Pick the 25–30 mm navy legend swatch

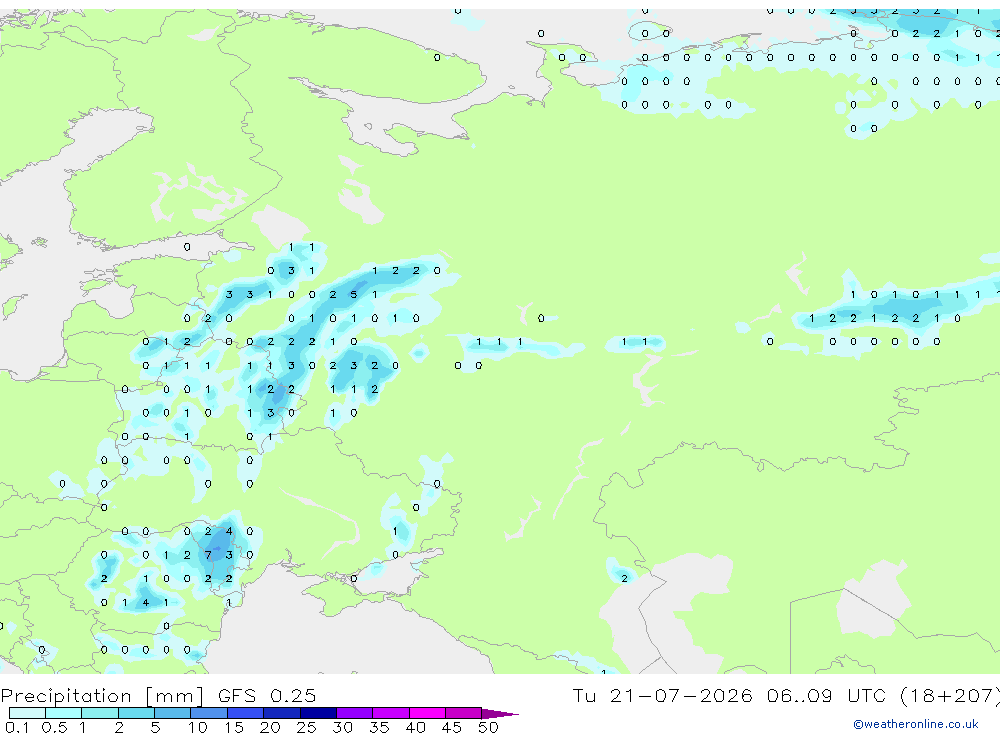pyautogui.click(x=318, y=713)
